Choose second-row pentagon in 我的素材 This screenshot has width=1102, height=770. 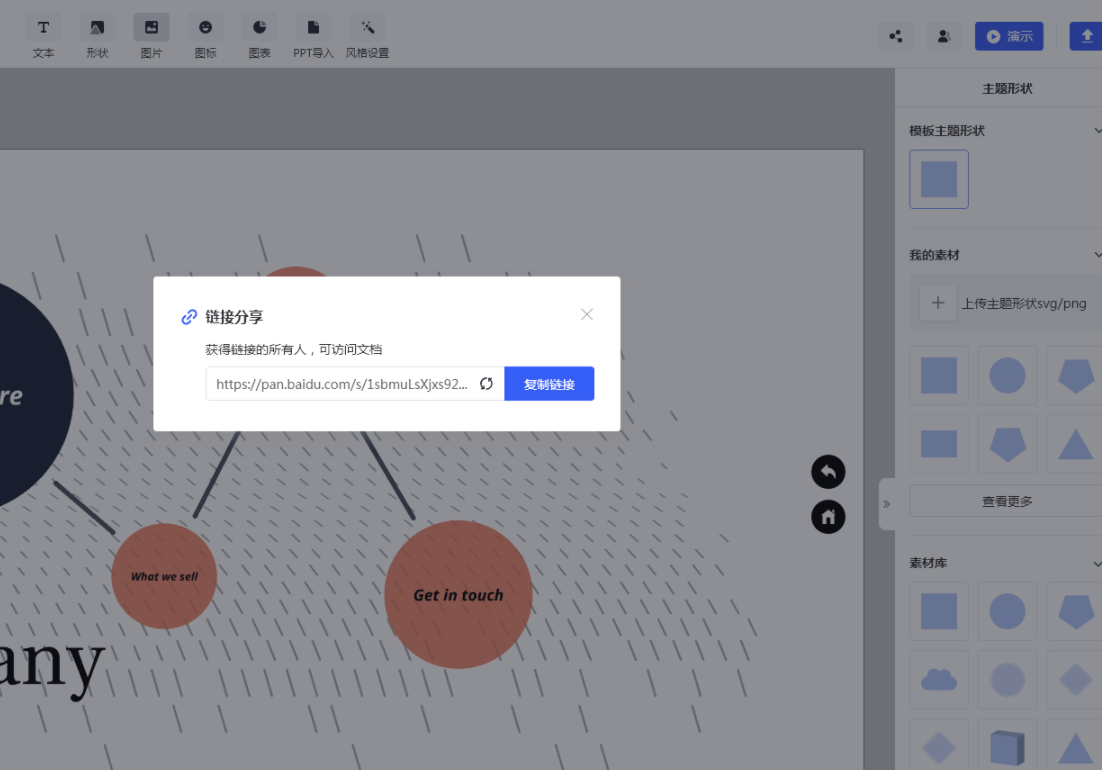(1007, 443)
